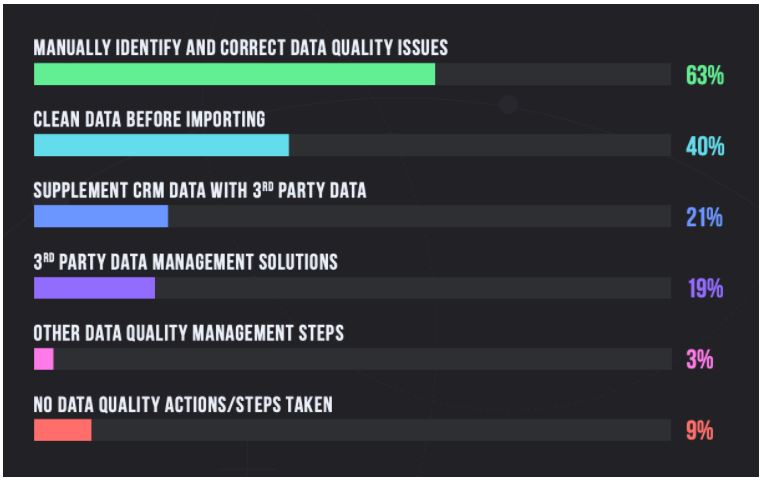
Task: Select the 9% value label
Action: point(700,431)
